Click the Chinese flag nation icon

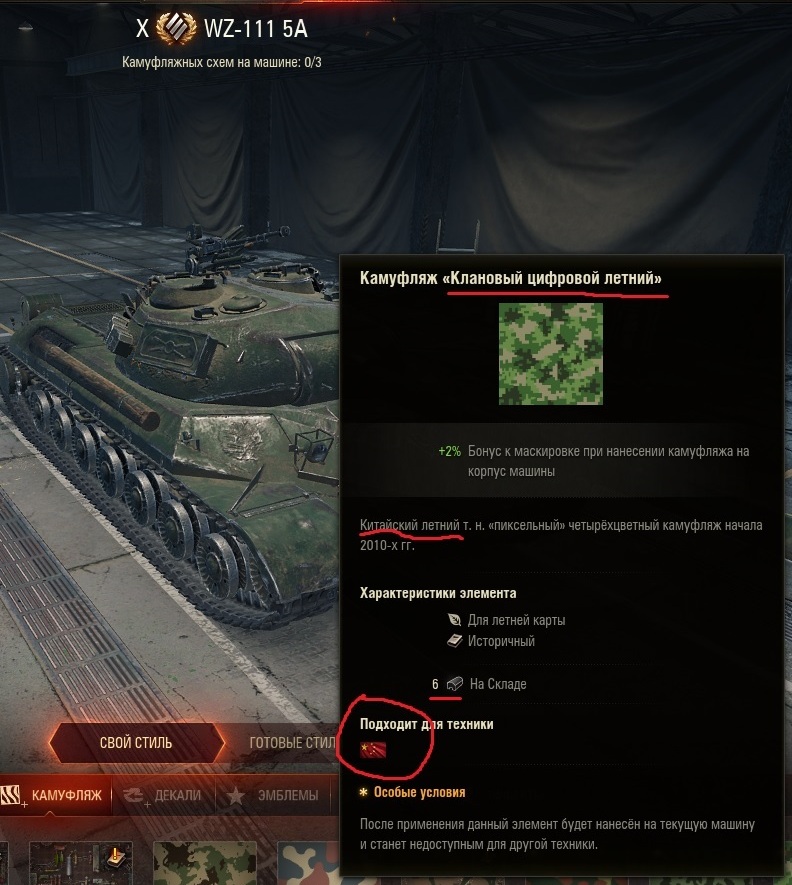pyautogui.click(x=373, y=750)
